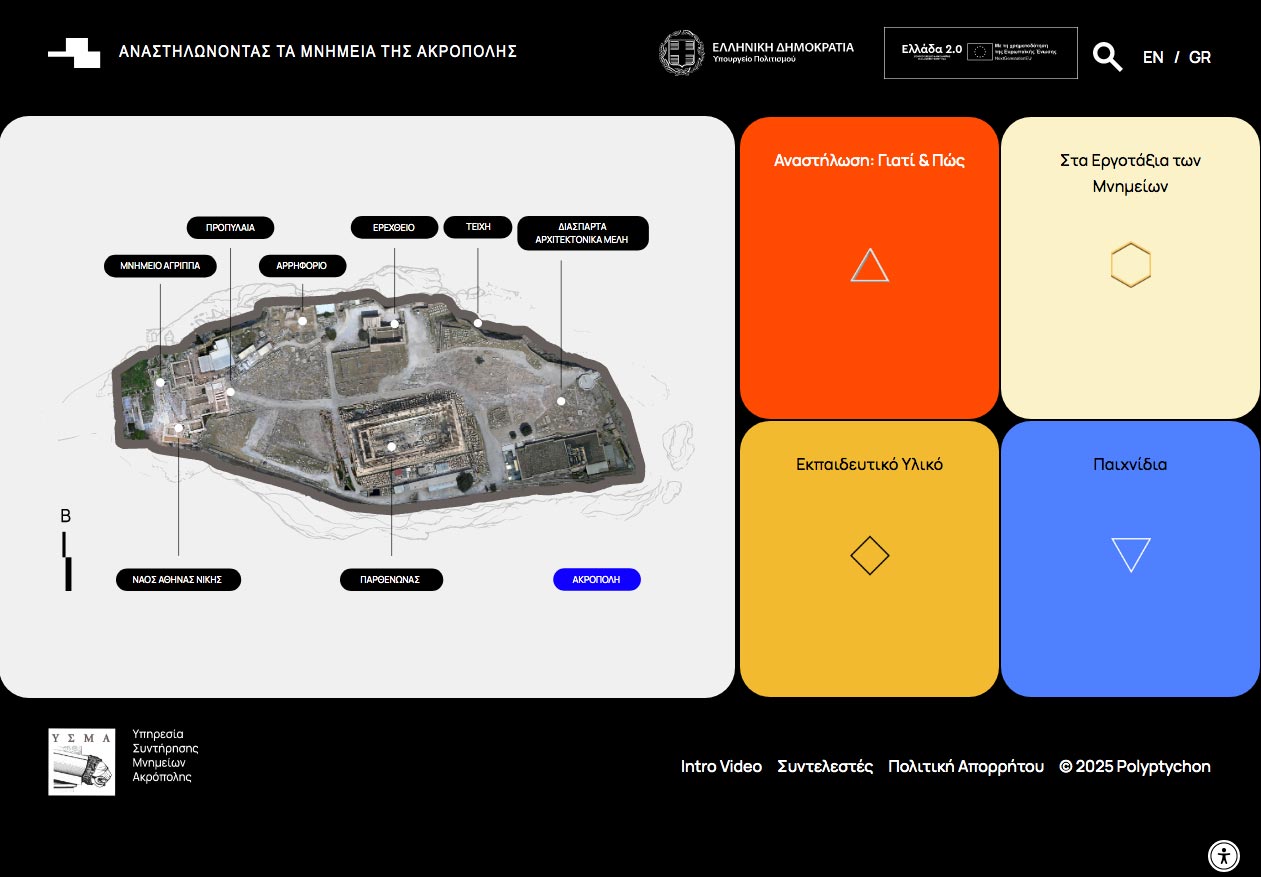The width and height of the screenshot is (1261, 877).
Task: Select the ΠΑΡΘΕΝΩΝΑΣ map label
Action: coord(391,580)
